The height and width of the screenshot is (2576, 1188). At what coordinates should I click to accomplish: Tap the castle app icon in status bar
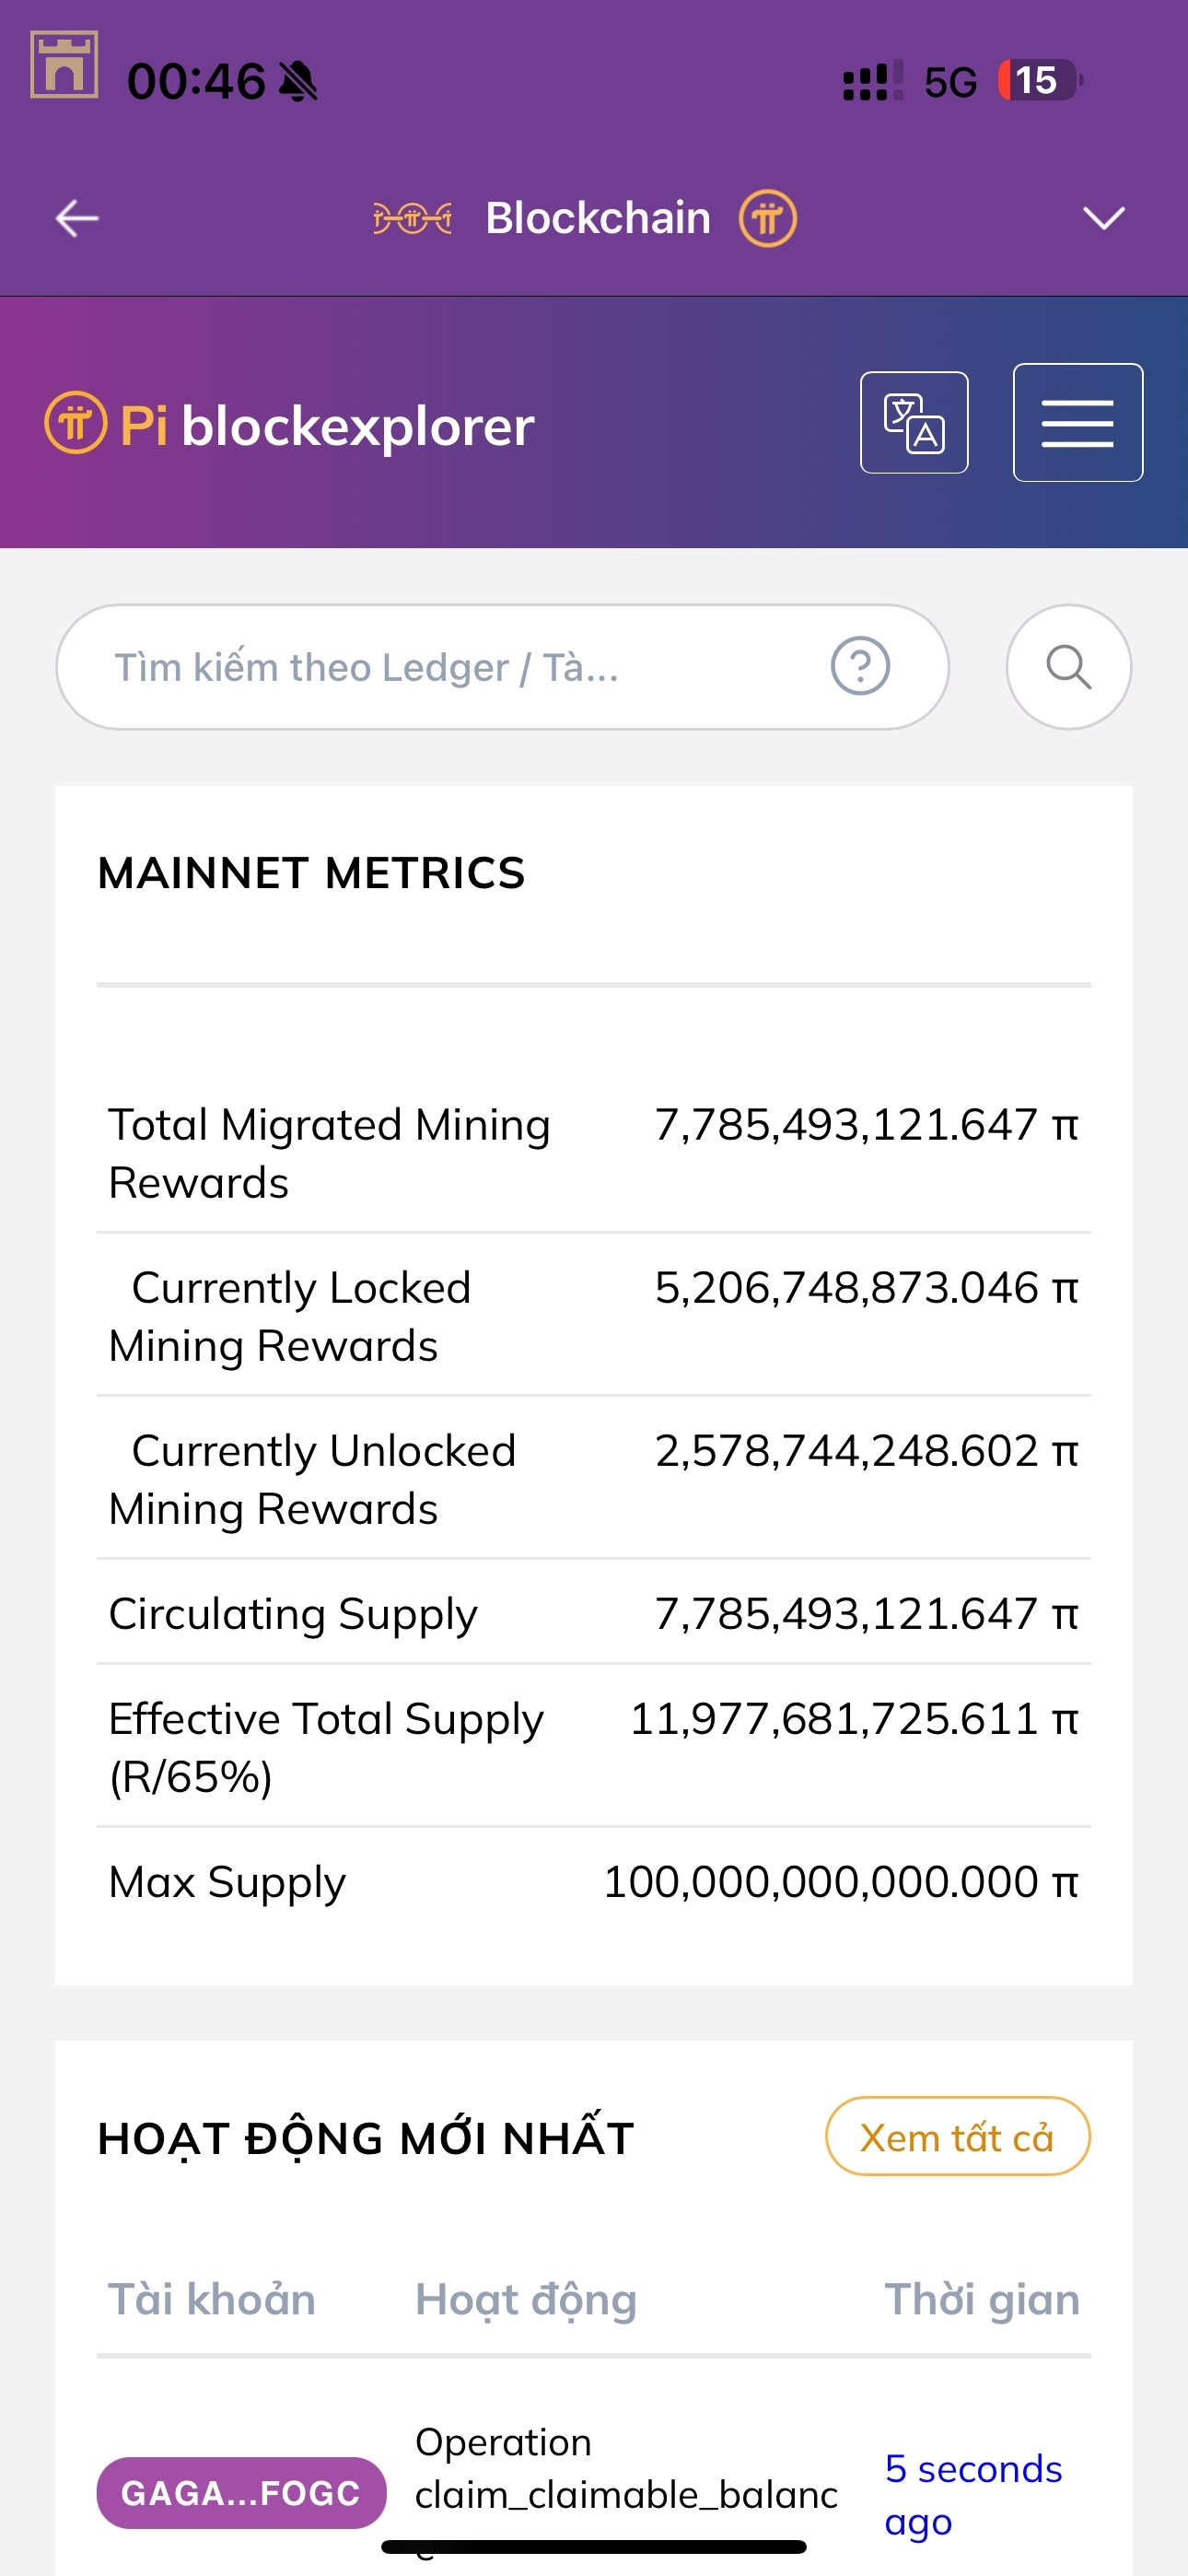64,65
